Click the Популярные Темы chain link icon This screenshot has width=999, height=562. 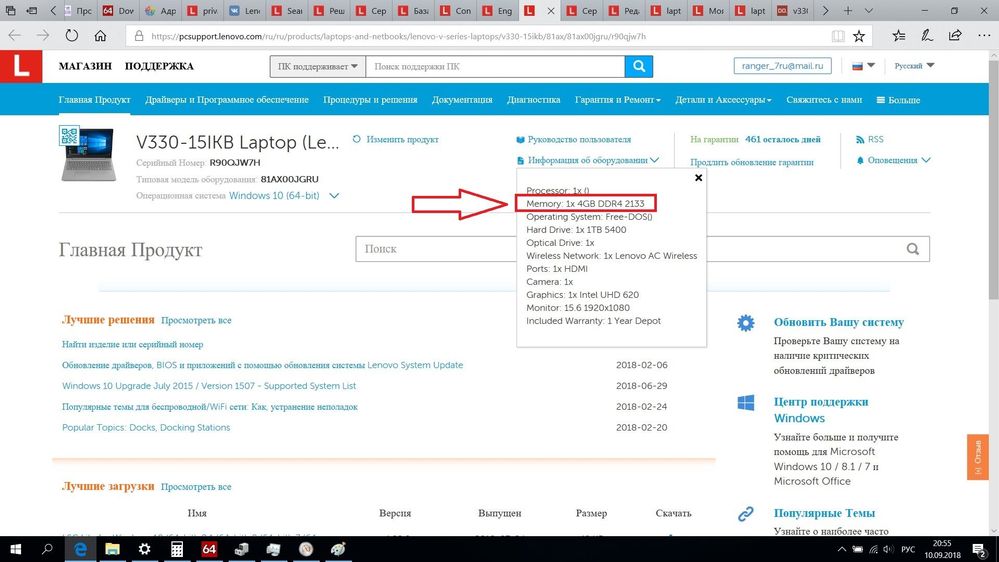tap(745, 514)
